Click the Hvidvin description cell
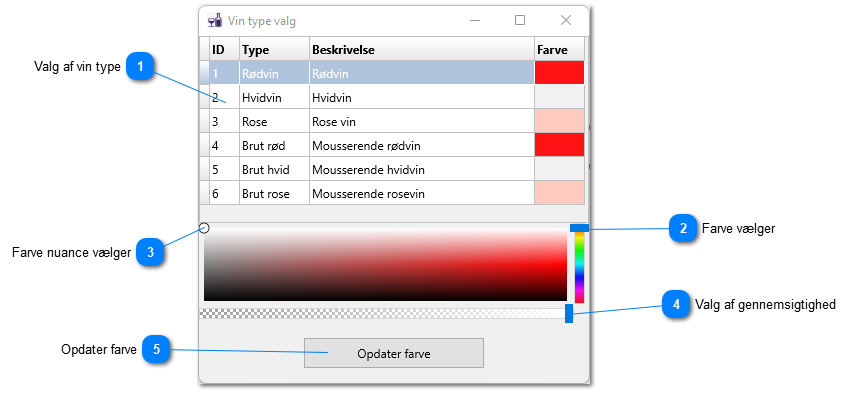Viewport: 852px width, 393px height. tap(422, 97)
